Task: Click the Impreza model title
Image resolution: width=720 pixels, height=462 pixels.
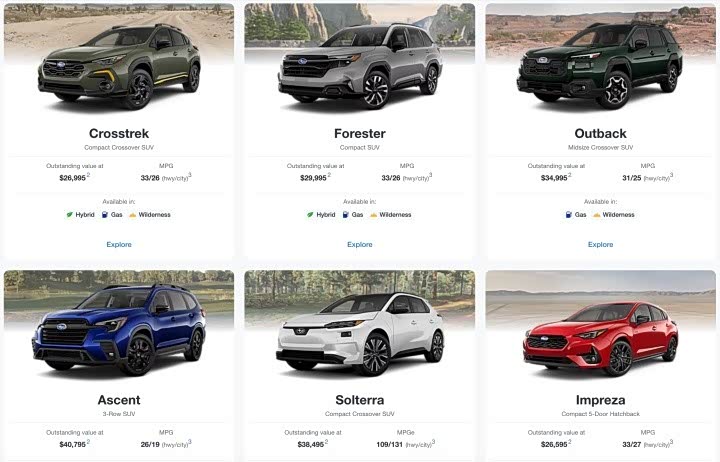Action: 601,400
